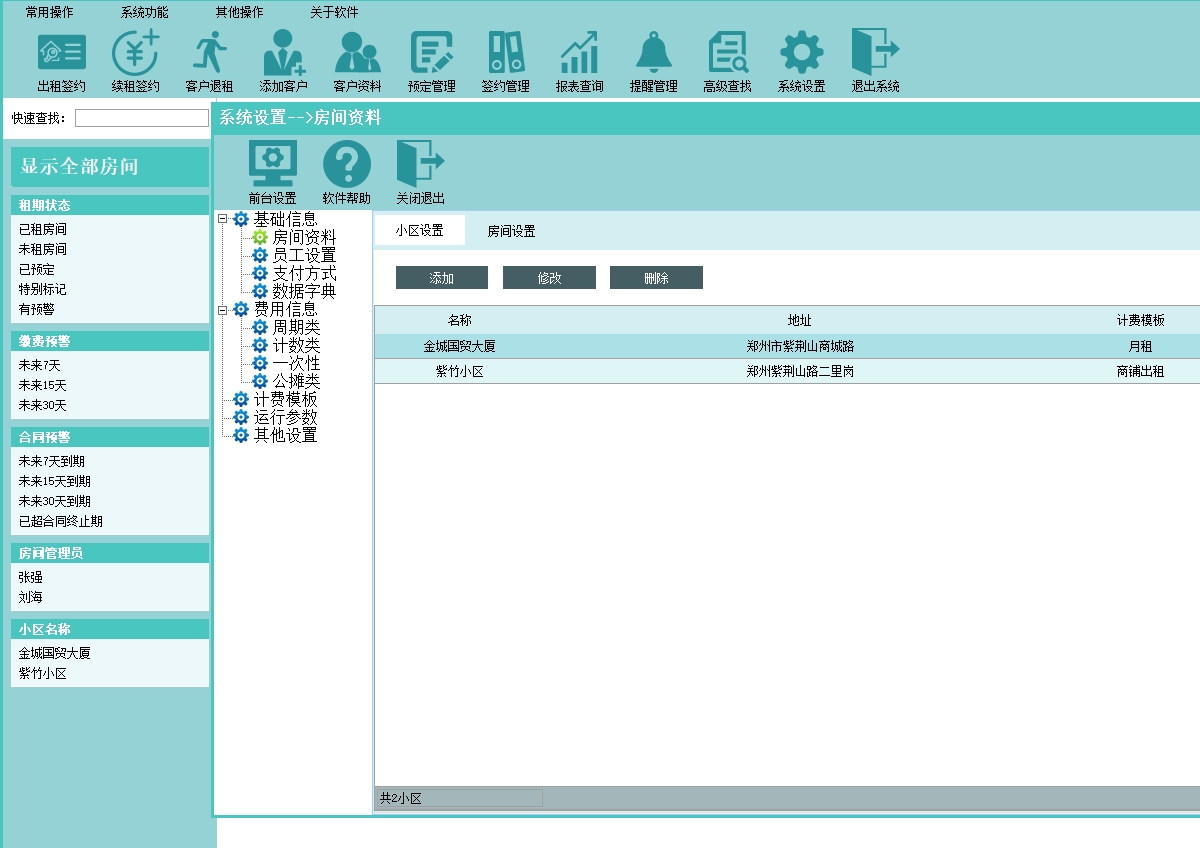Select 员工设置 in the settings tree
1200x848 pixels.
tap(304, 256)
